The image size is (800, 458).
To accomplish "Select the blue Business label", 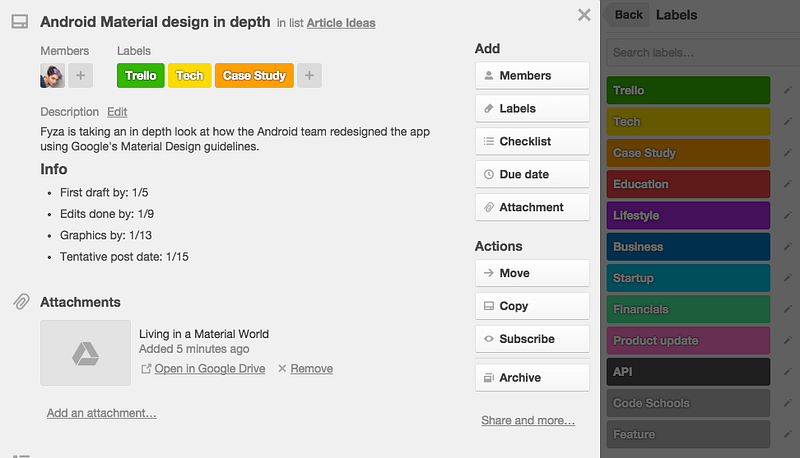I will click(x=688, y=246).
